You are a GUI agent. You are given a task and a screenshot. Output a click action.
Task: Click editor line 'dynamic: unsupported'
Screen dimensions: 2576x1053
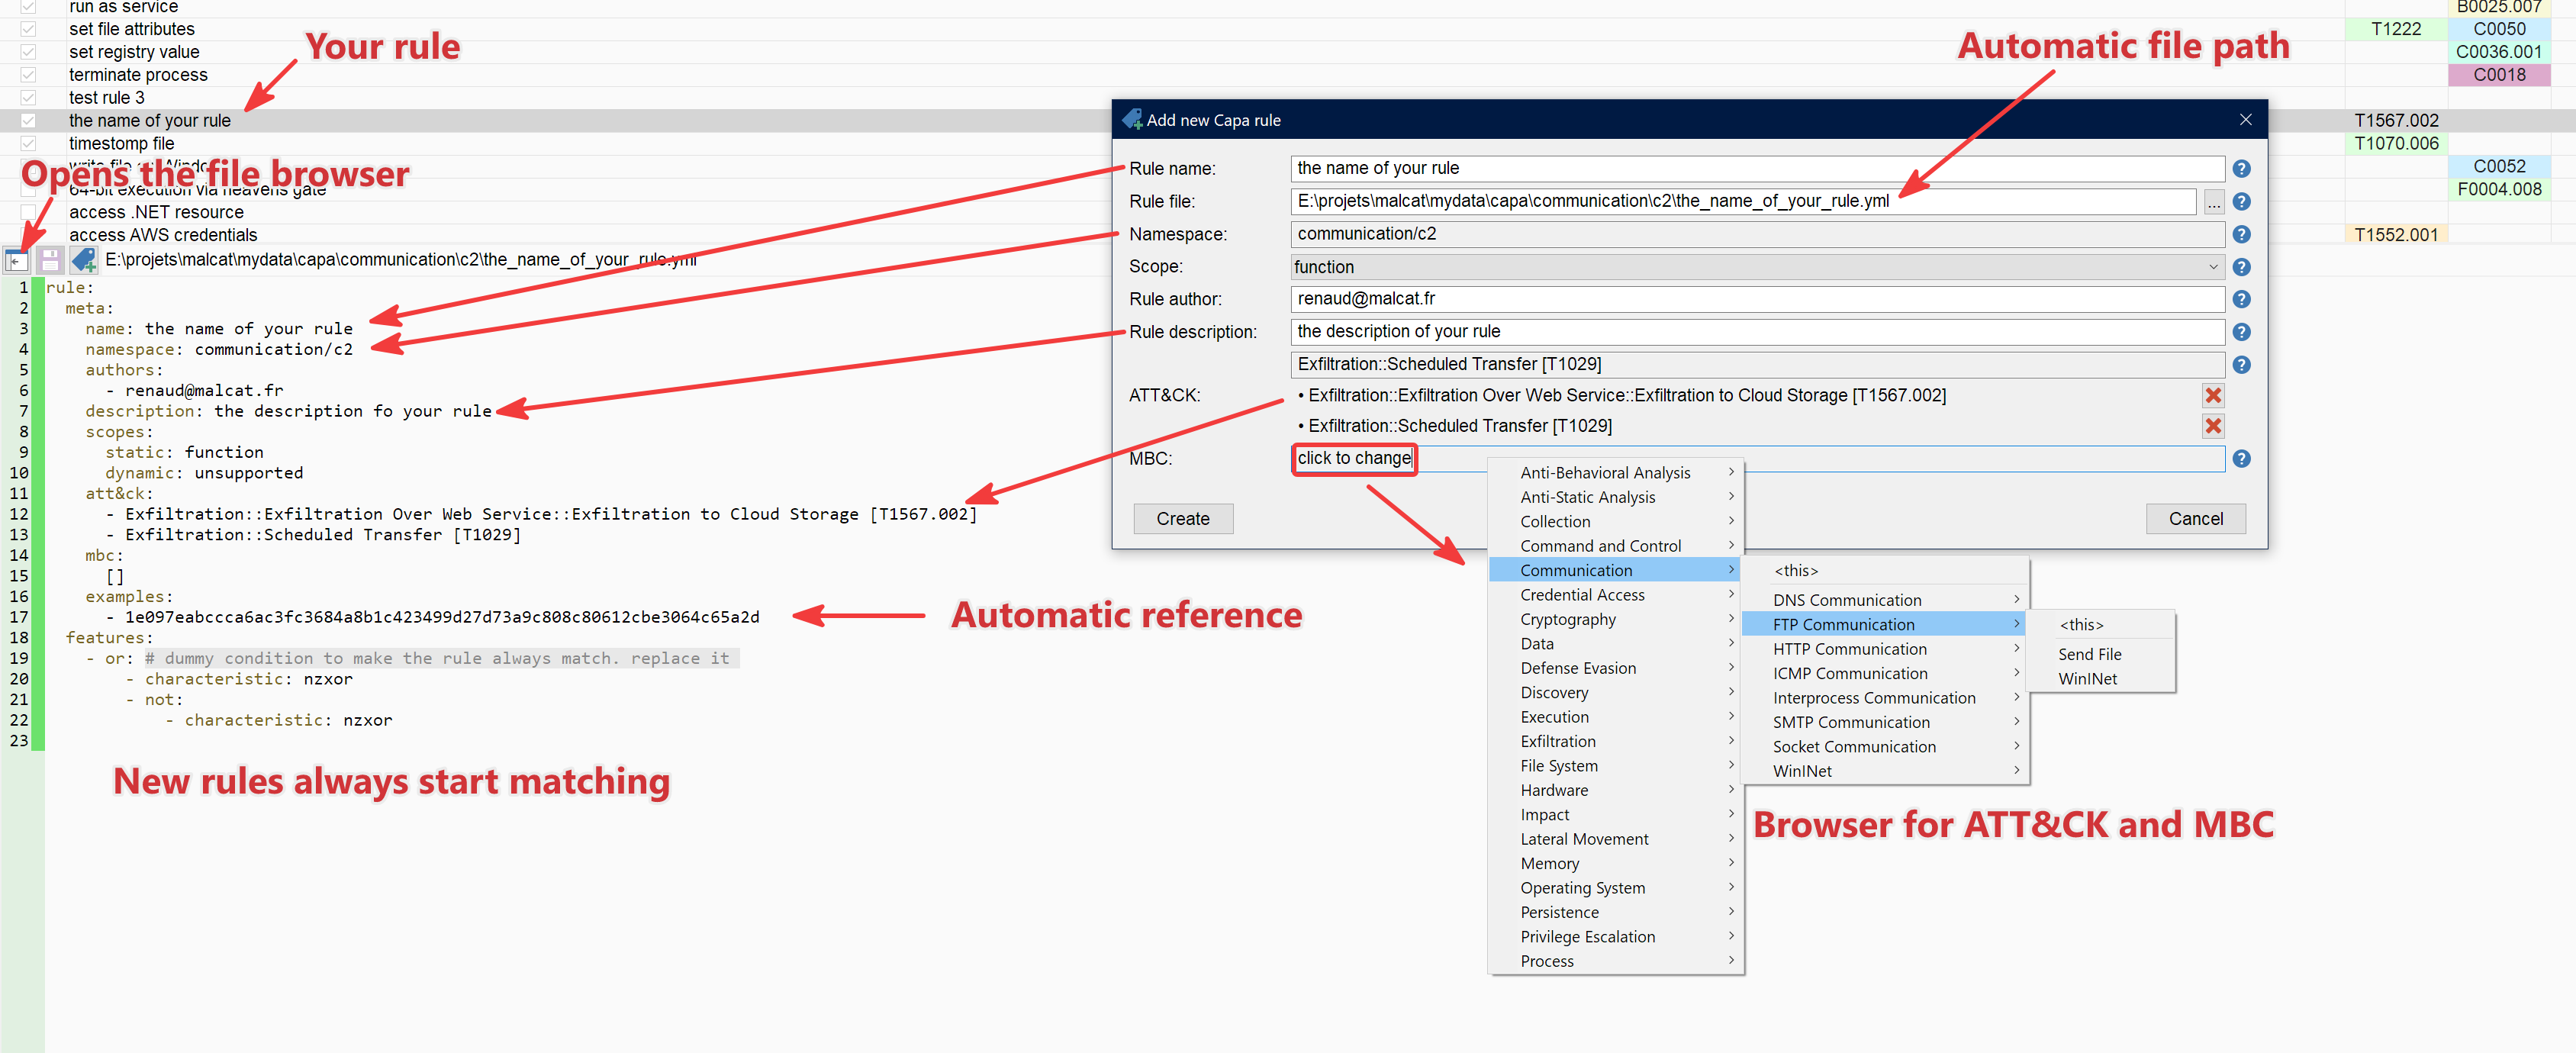204,473
